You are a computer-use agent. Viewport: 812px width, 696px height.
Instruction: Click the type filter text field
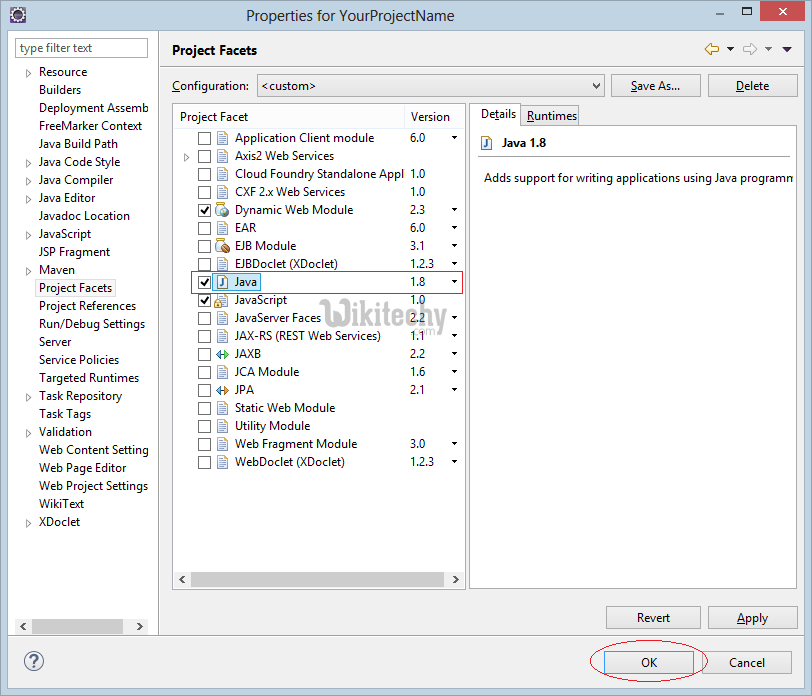click(82, 48)
